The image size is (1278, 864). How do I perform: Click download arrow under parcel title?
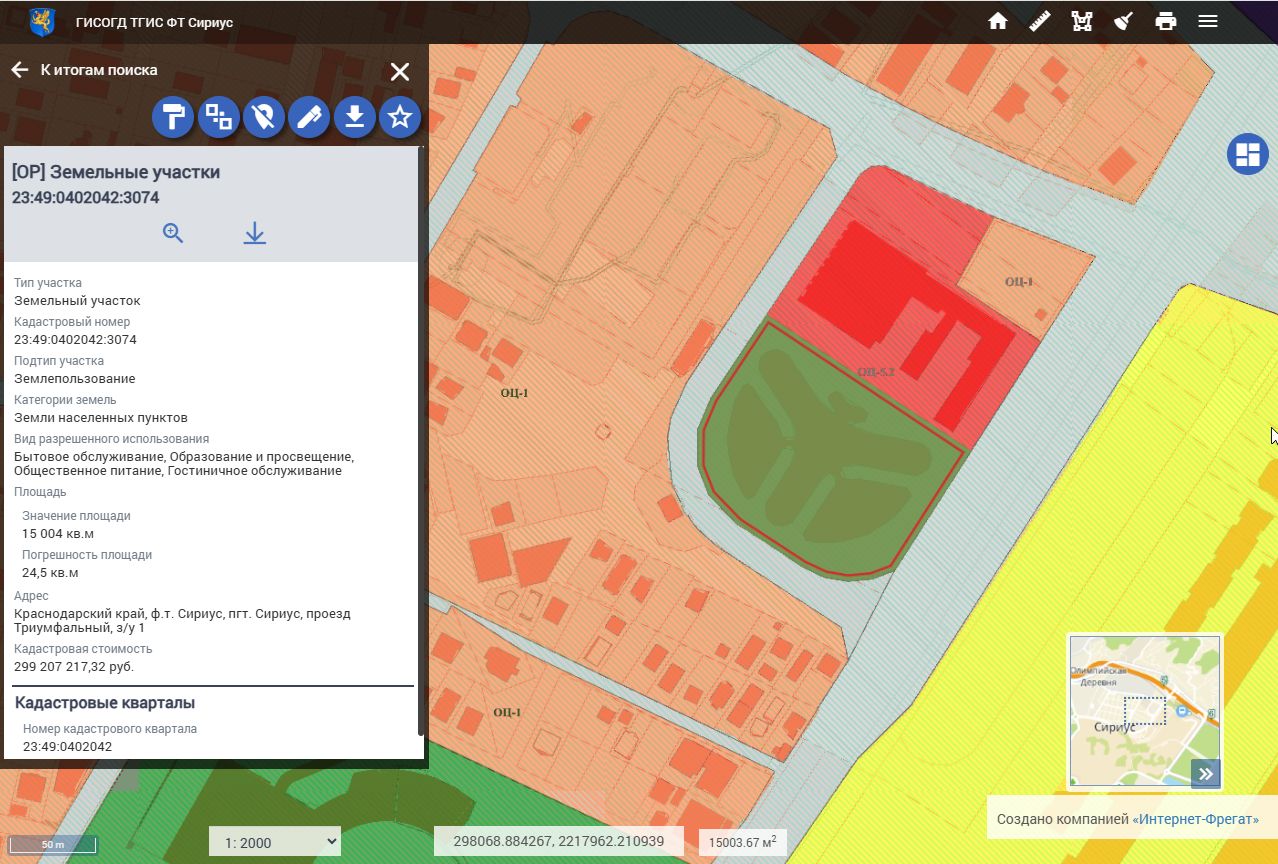point(255,233)
